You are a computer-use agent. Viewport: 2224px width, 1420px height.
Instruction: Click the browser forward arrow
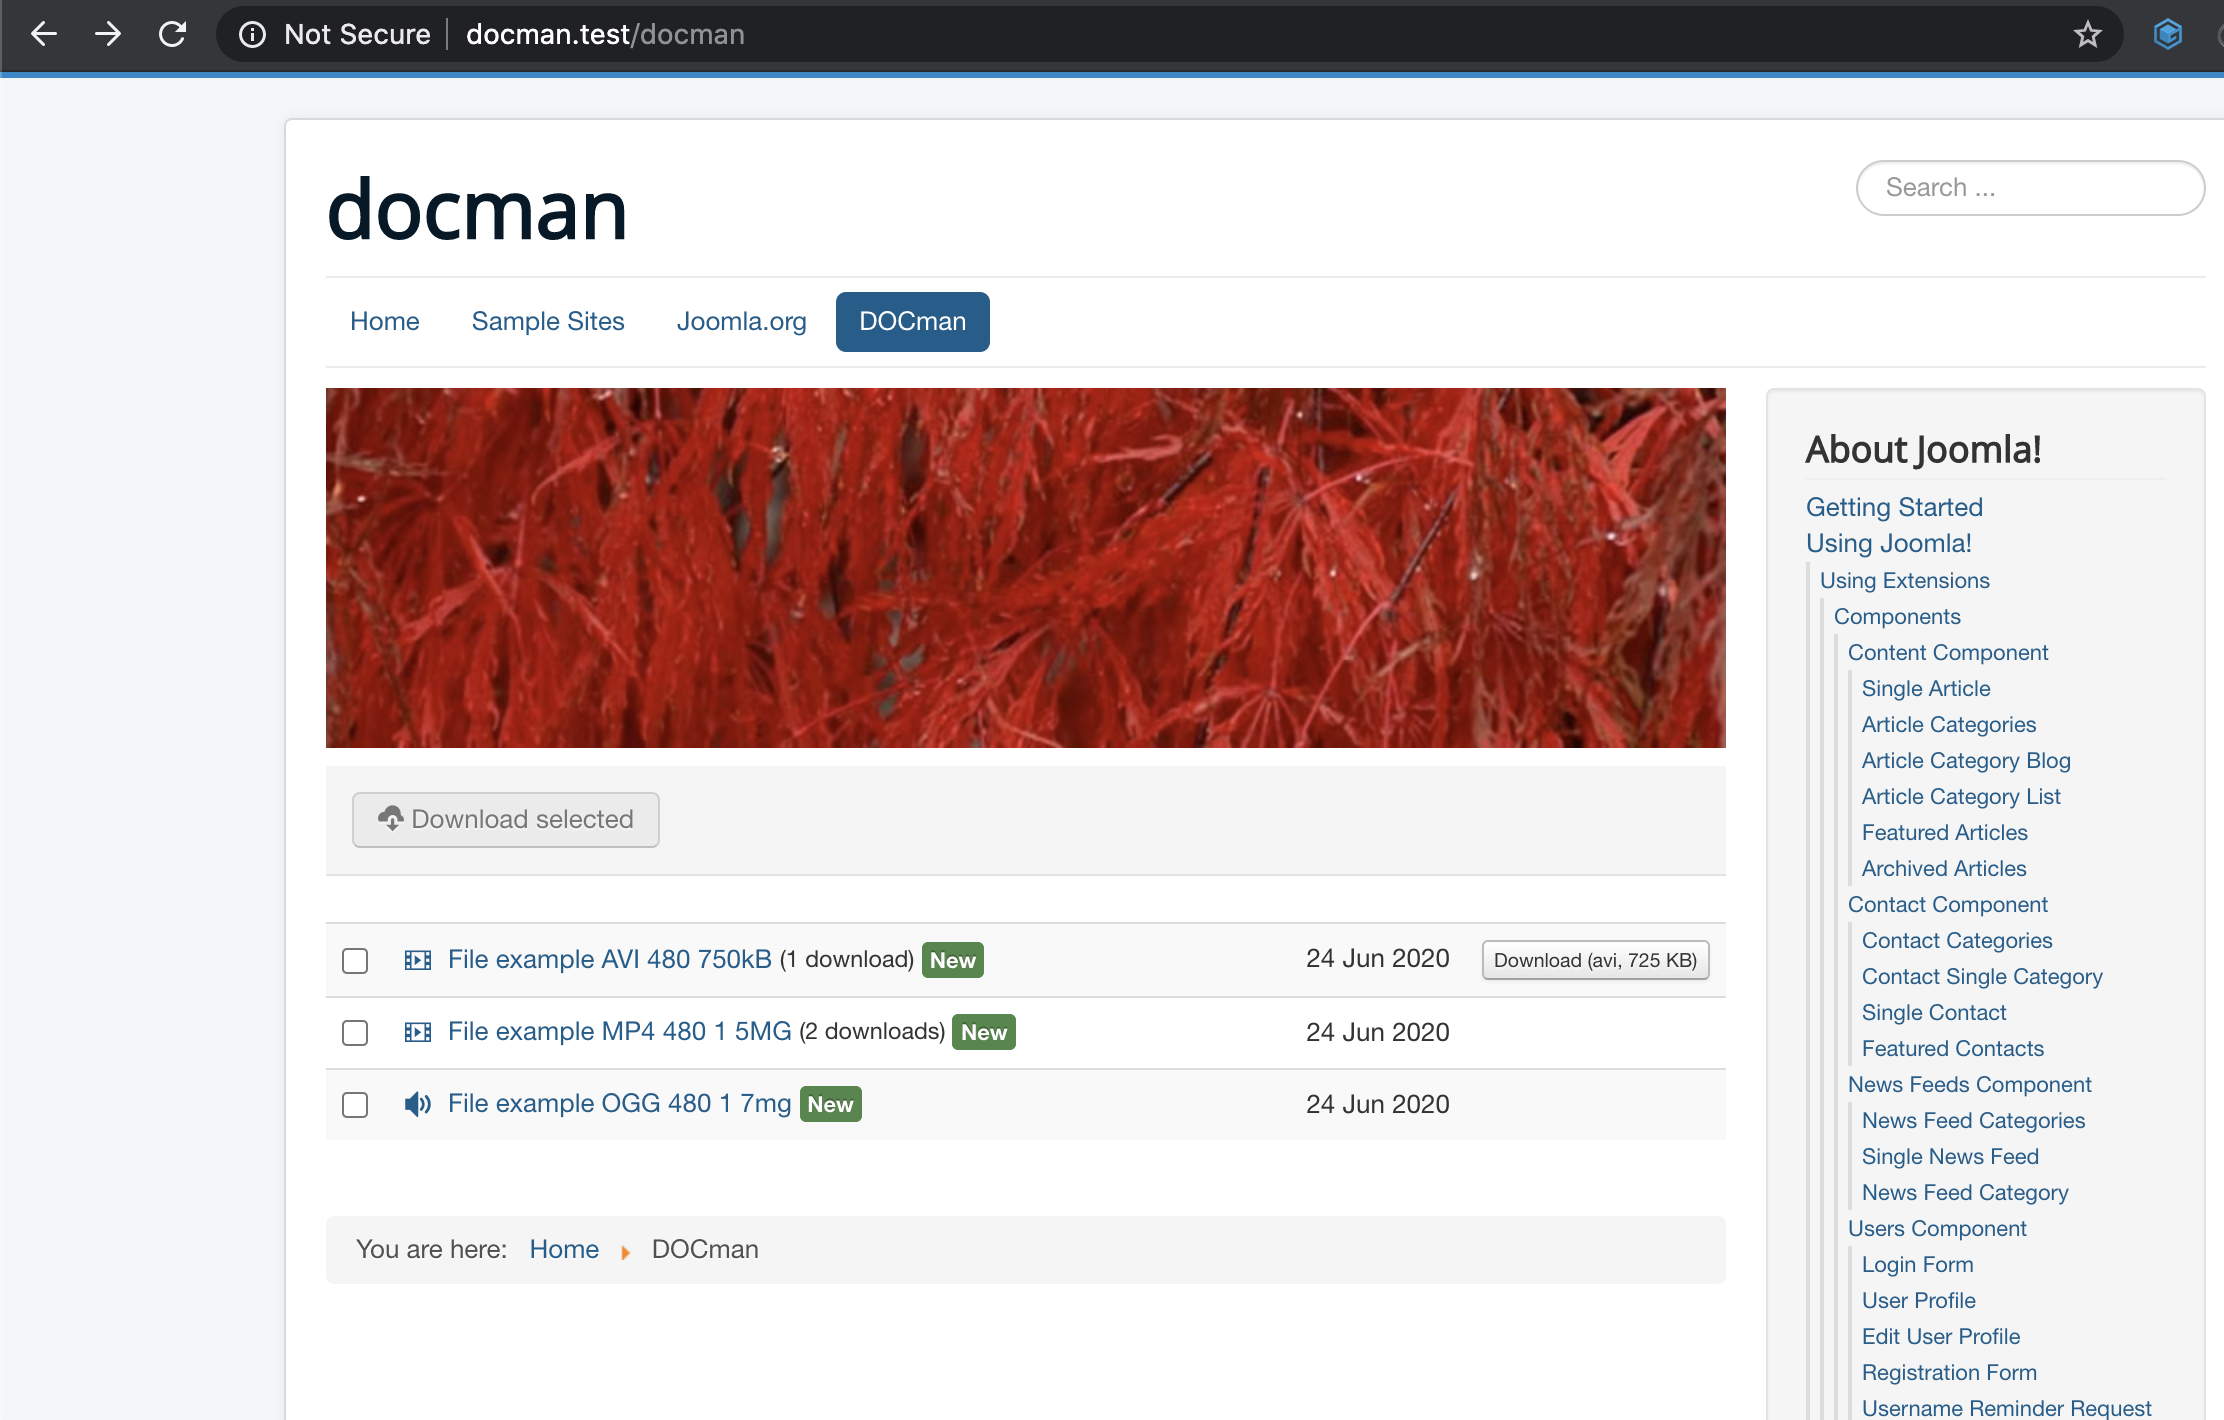[108, 34]
